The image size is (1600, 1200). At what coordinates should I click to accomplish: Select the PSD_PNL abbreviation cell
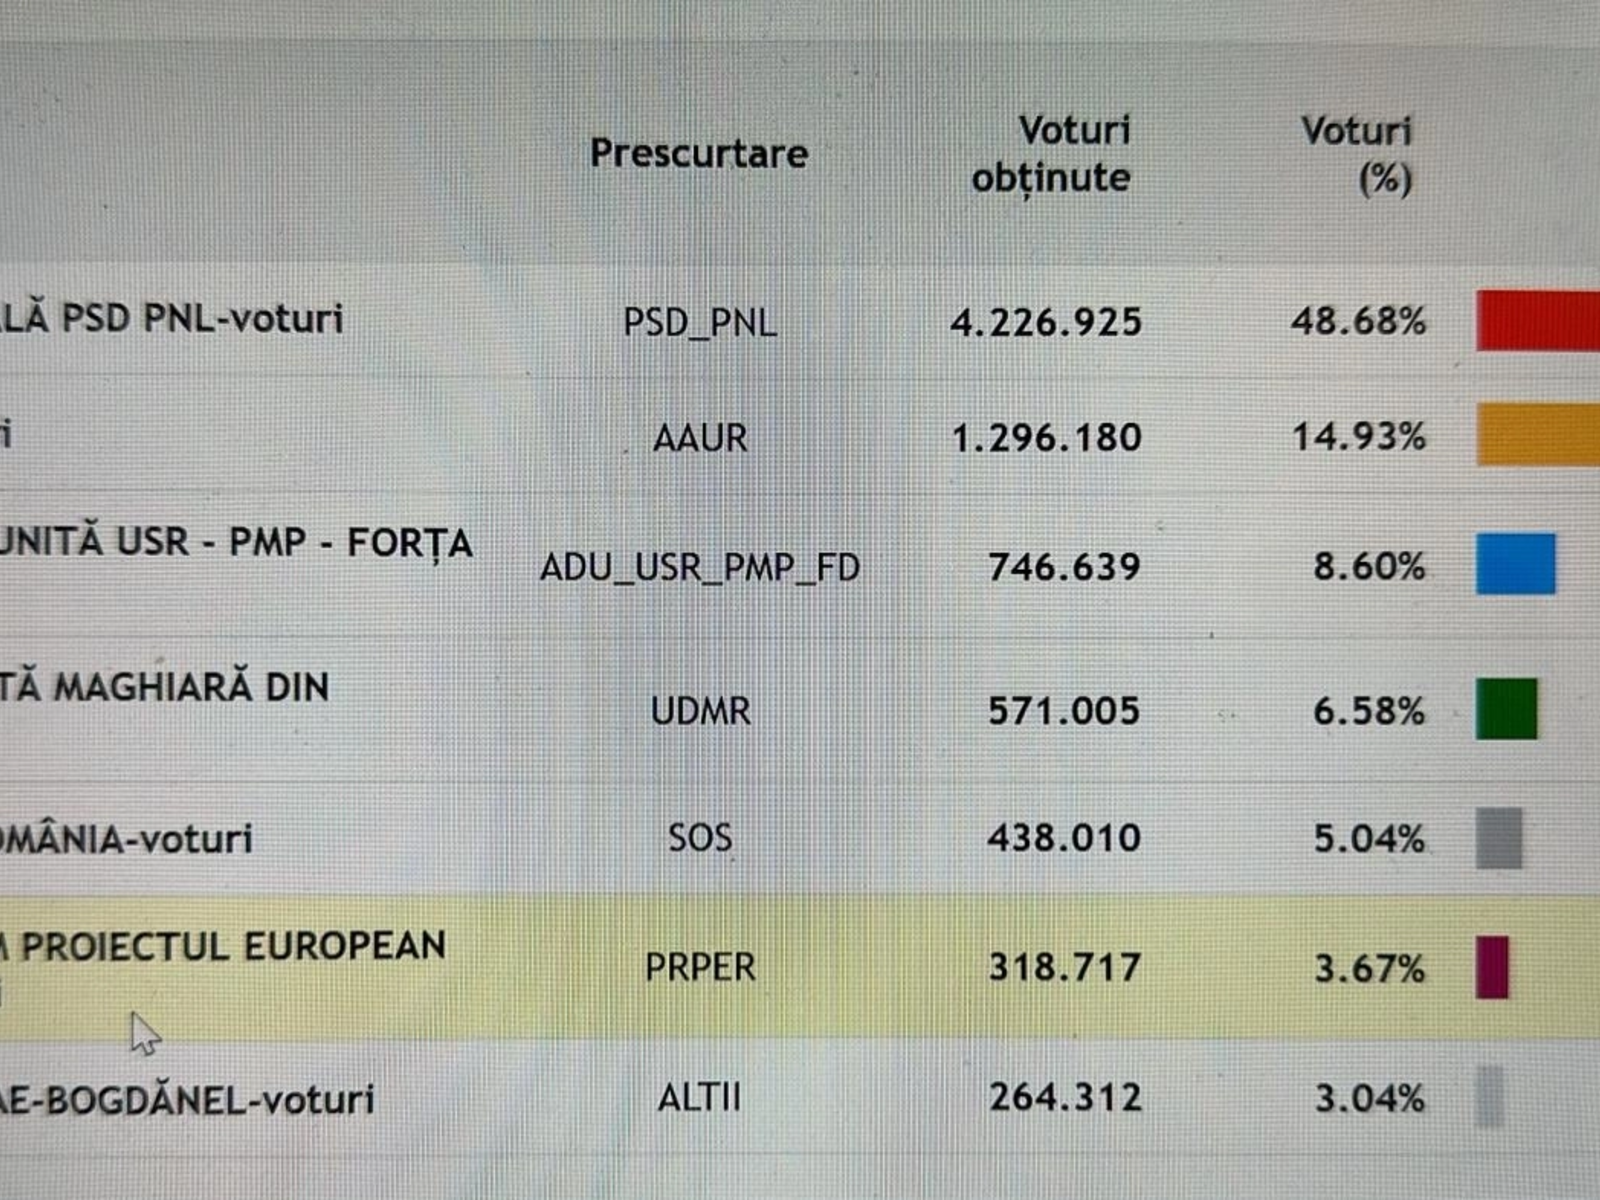[700, 322]
